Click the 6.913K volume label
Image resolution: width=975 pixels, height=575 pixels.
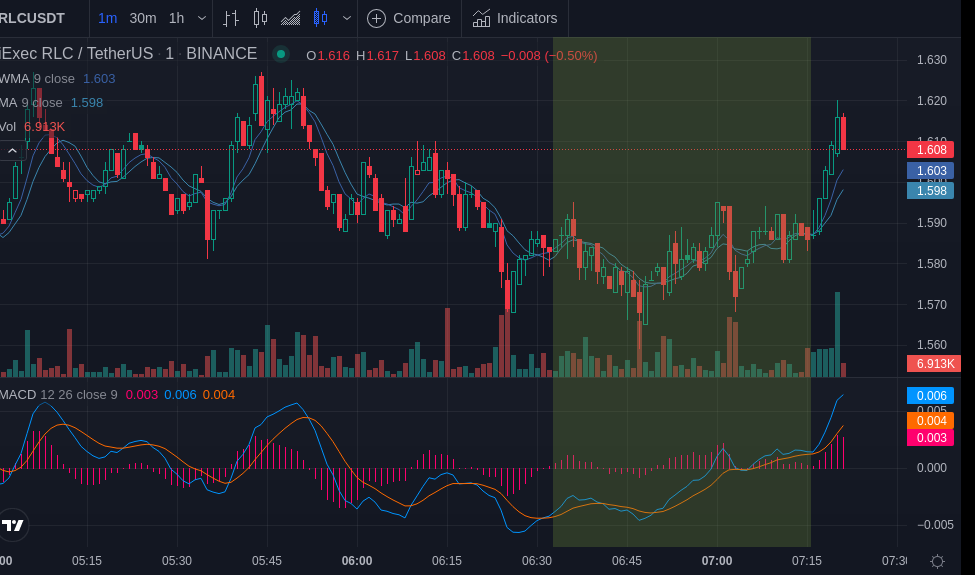point(935,364)
